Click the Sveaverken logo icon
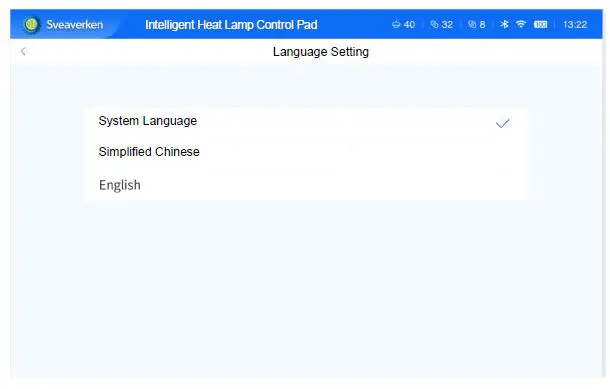 pos(31,25)
